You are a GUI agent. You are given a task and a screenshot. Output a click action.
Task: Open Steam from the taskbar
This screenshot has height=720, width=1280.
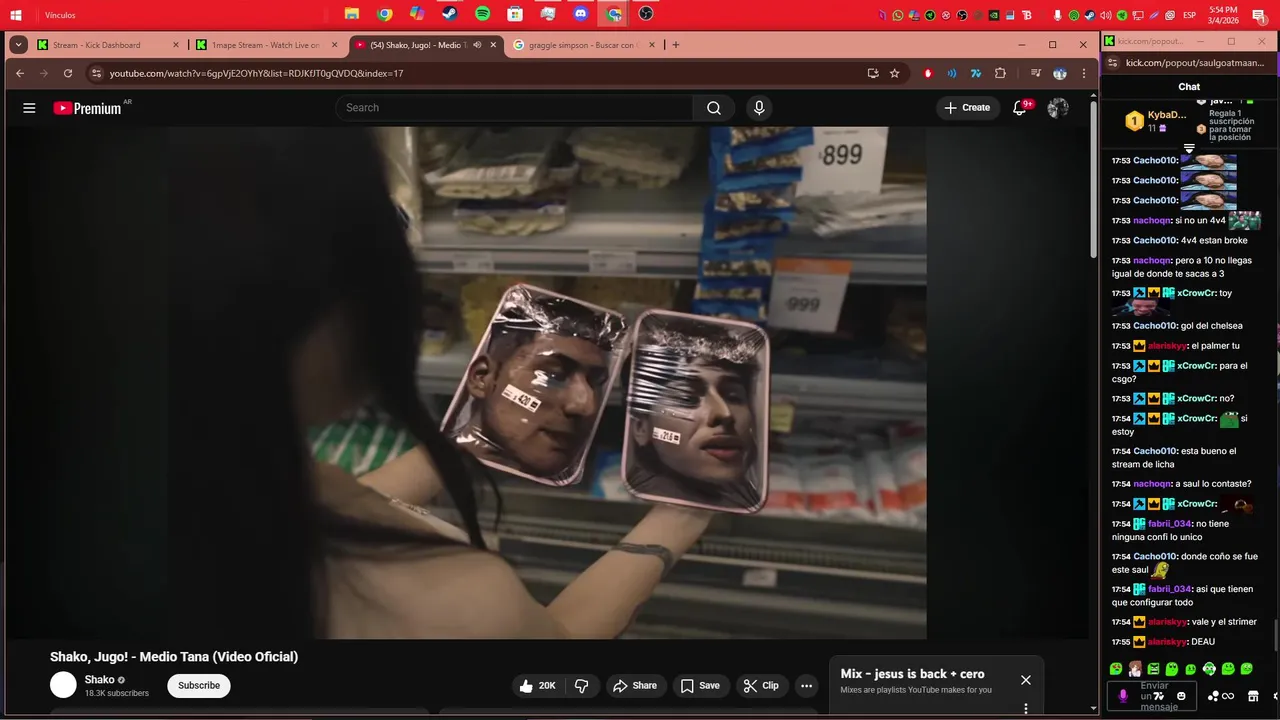click(450, 14)
